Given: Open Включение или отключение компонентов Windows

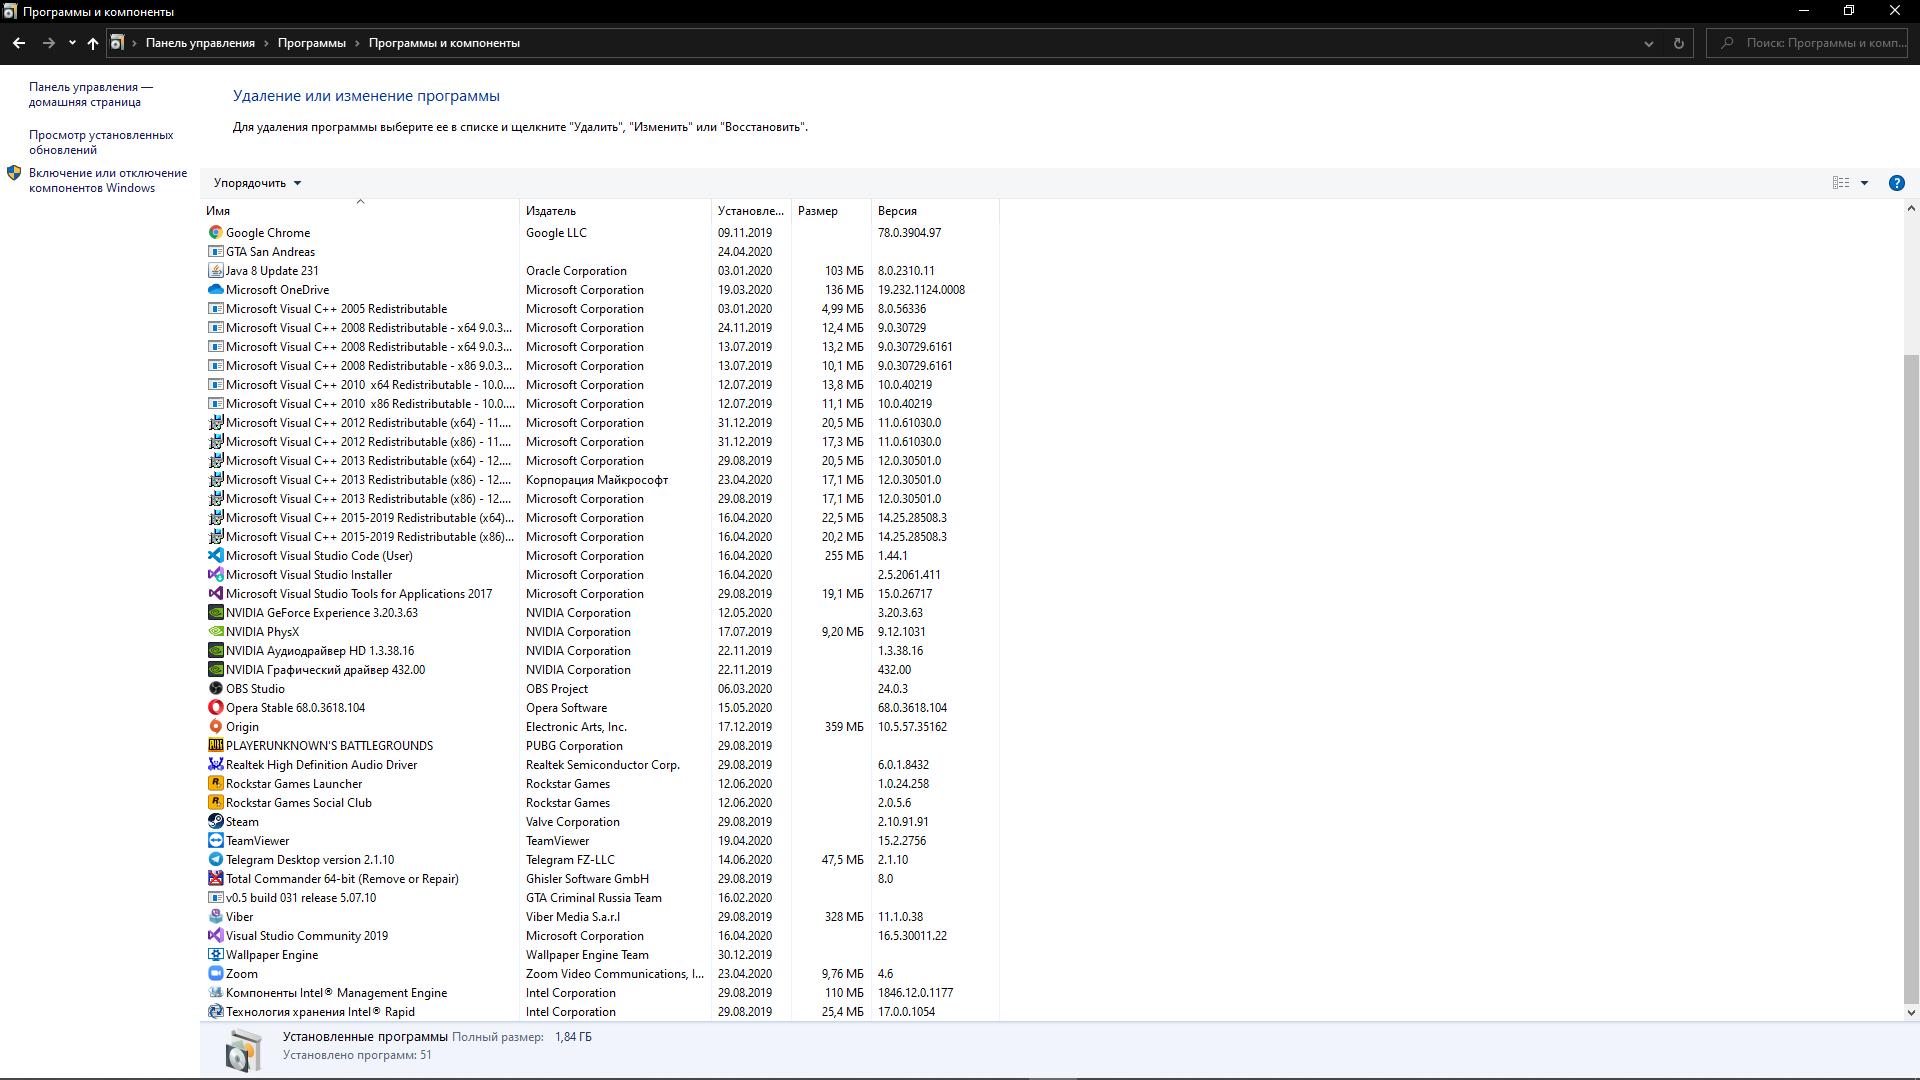Looking at the screenshot, I should 108,180.
